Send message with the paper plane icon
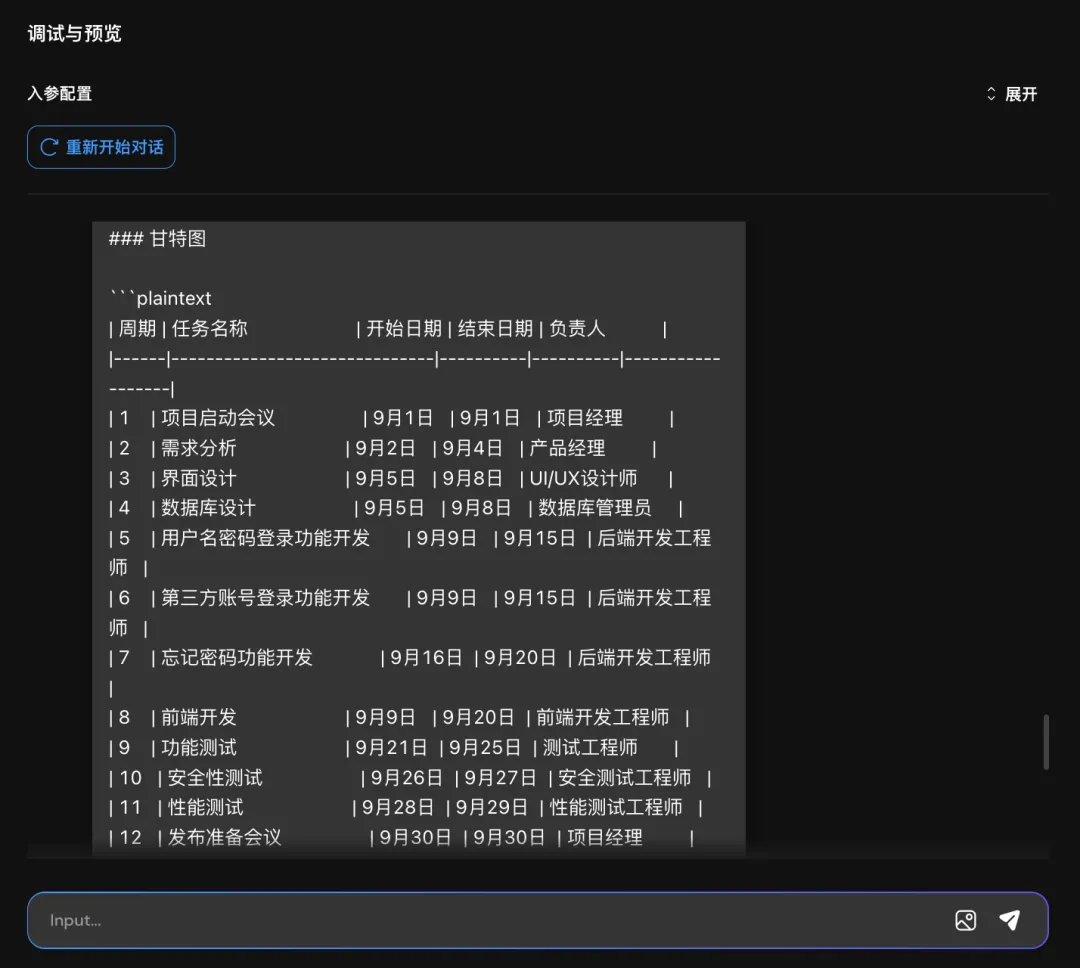 1010,920
